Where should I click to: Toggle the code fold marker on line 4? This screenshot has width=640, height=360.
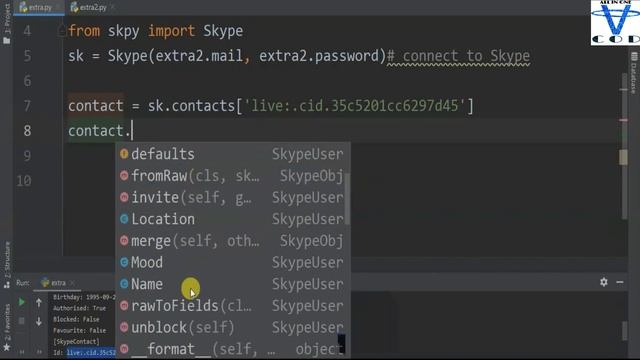[61, 30]
